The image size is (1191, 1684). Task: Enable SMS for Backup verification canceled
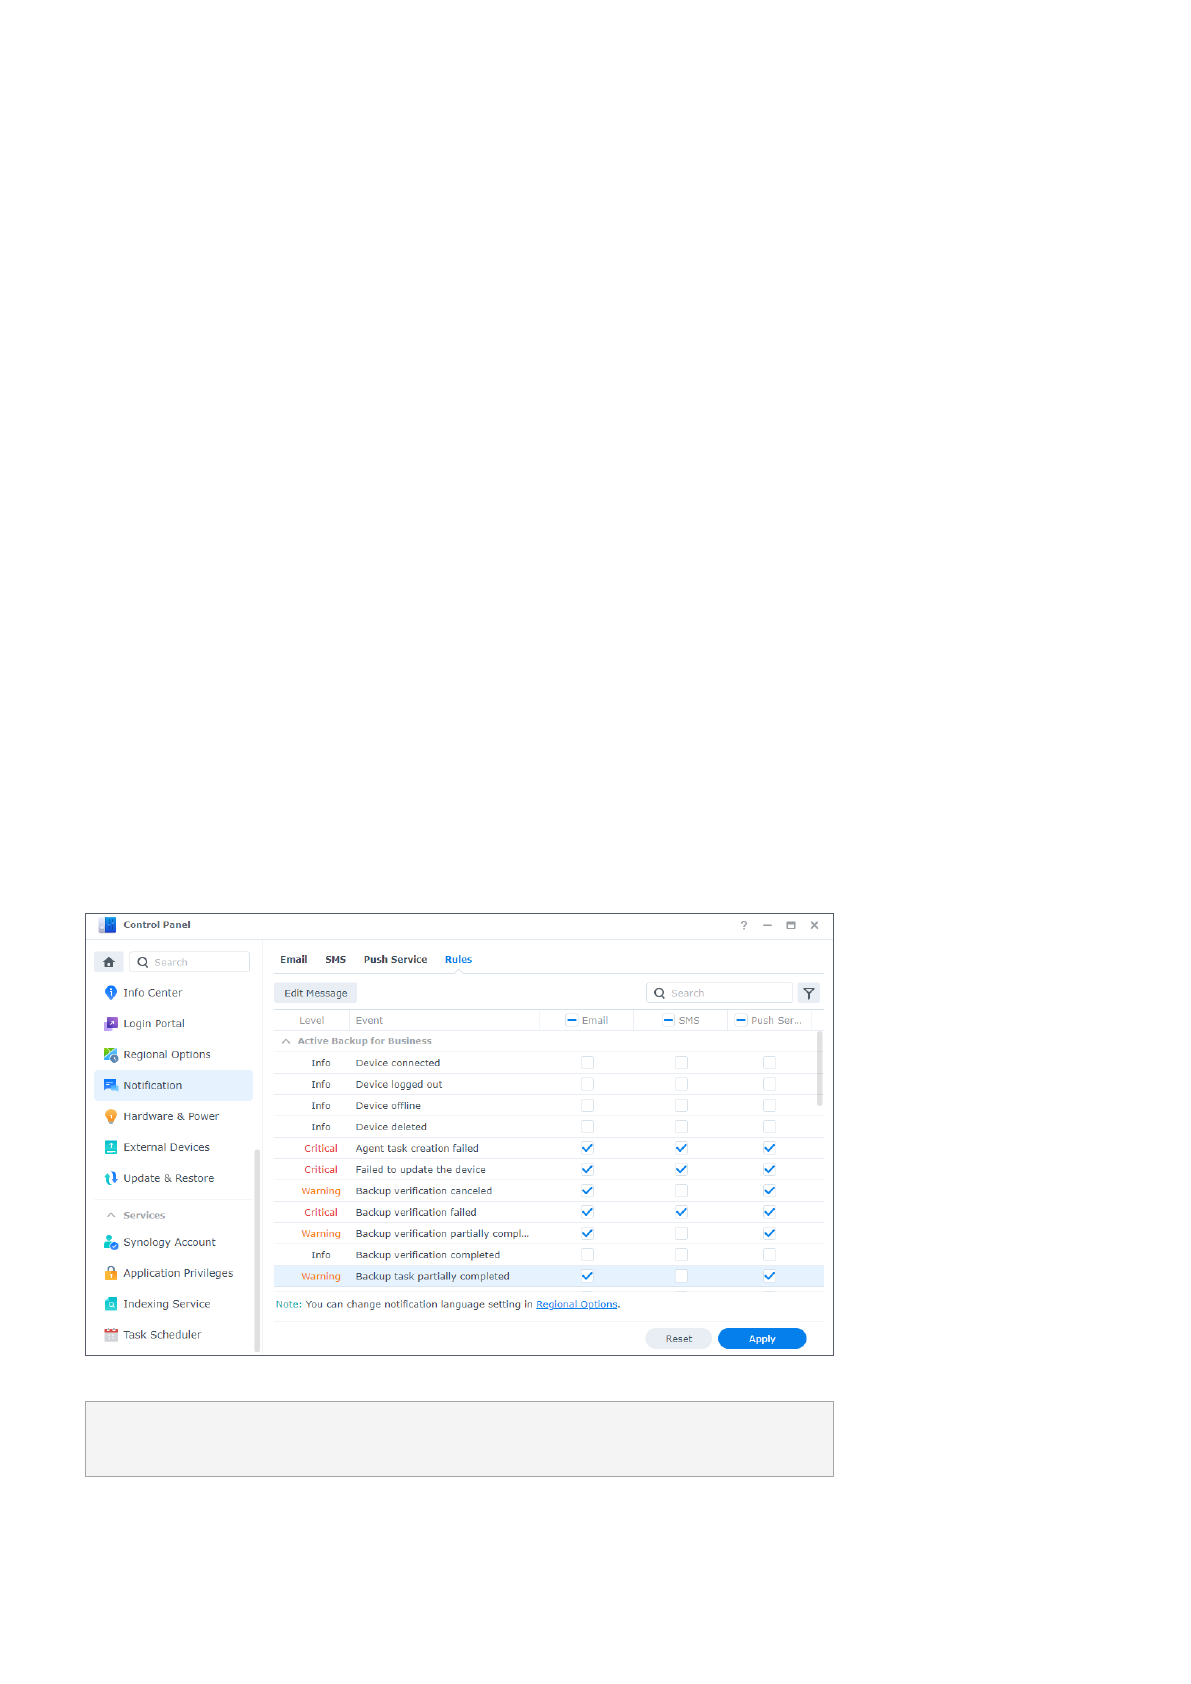pos(681,1191)
